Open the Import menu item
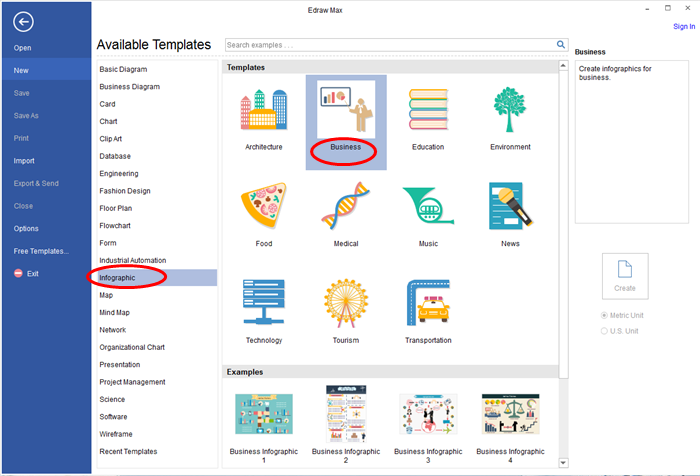700x476 pixels. pyautogui.click(x=24, y=161)
